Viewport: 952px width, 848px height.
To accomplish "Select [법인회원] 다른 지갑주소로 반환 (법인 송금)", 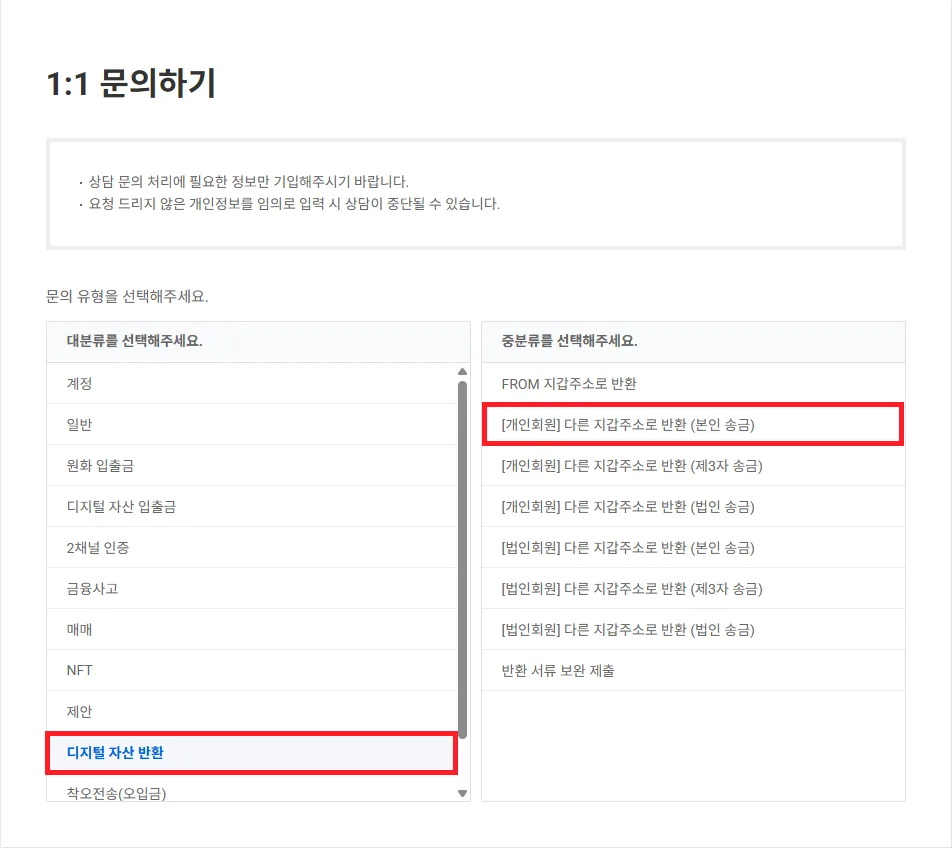I will click(x=693, y=629).
